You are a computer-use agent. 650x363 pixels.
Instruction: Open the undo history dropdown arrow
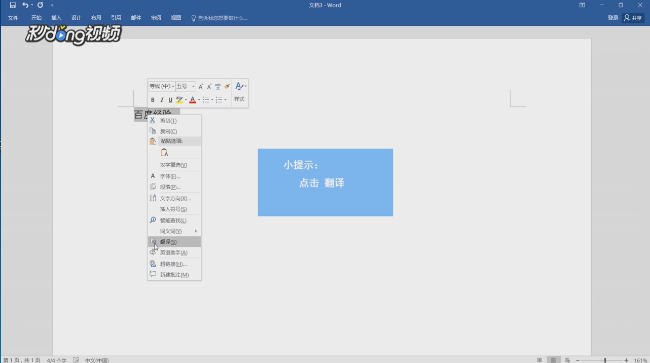[32, 5]
